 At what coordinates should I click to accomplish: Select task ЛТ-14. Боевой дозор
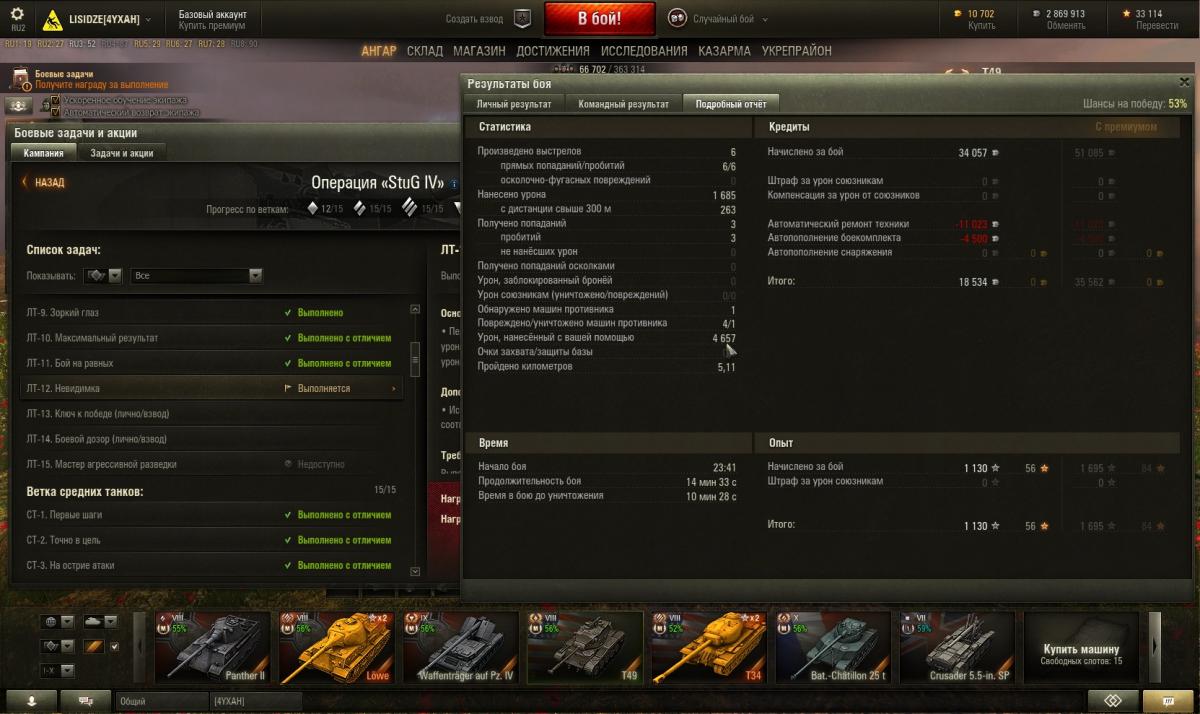212,439
